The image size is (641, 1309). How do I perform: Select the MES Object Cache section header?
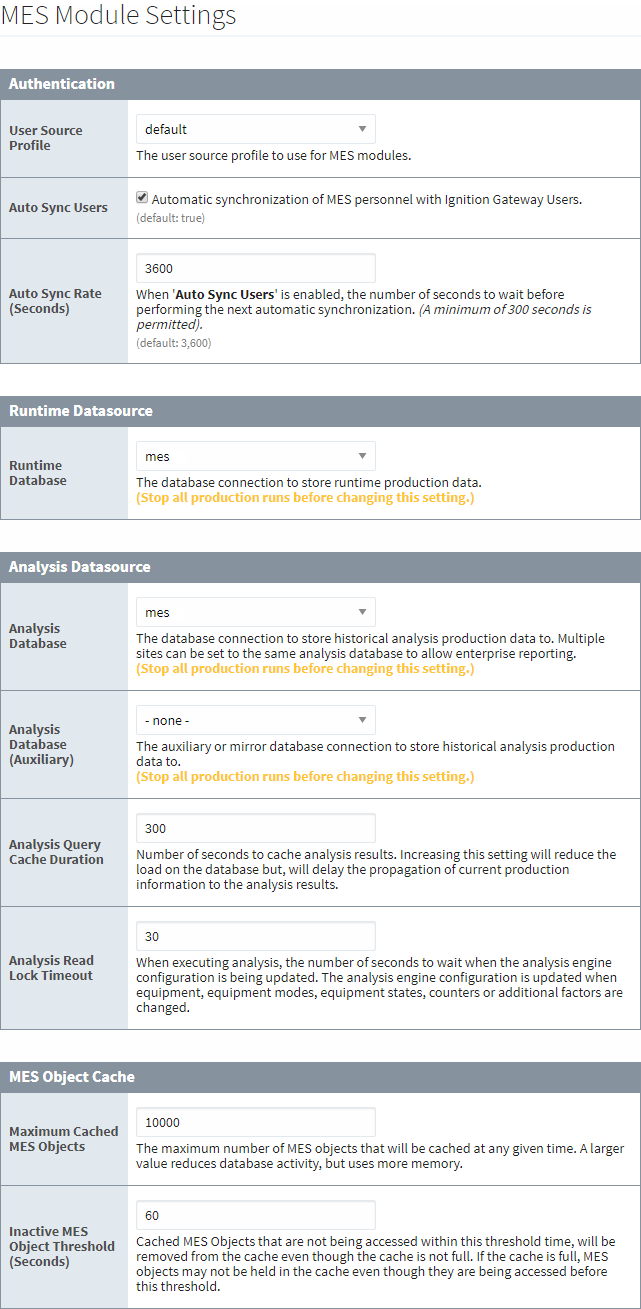tap(72, 1077)
